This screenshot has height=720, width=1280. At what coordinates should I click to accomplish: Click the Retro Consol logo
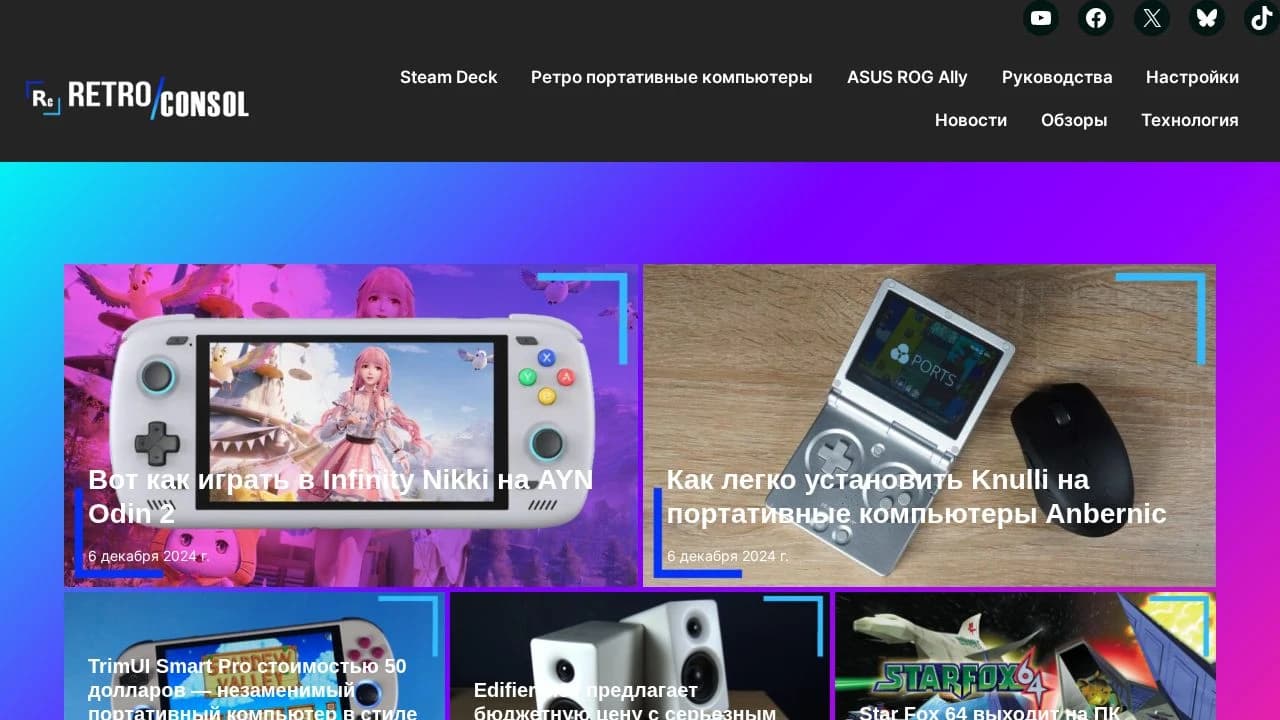(137, 98)
